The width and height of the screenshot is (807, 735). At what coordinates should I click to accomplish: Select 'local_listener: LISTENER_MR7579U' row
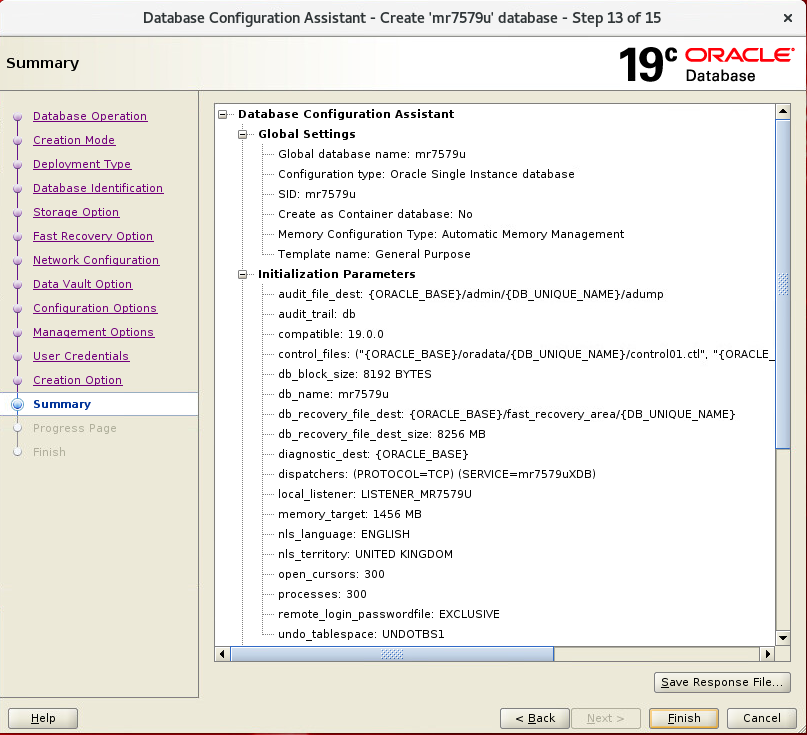click(375, 495)
